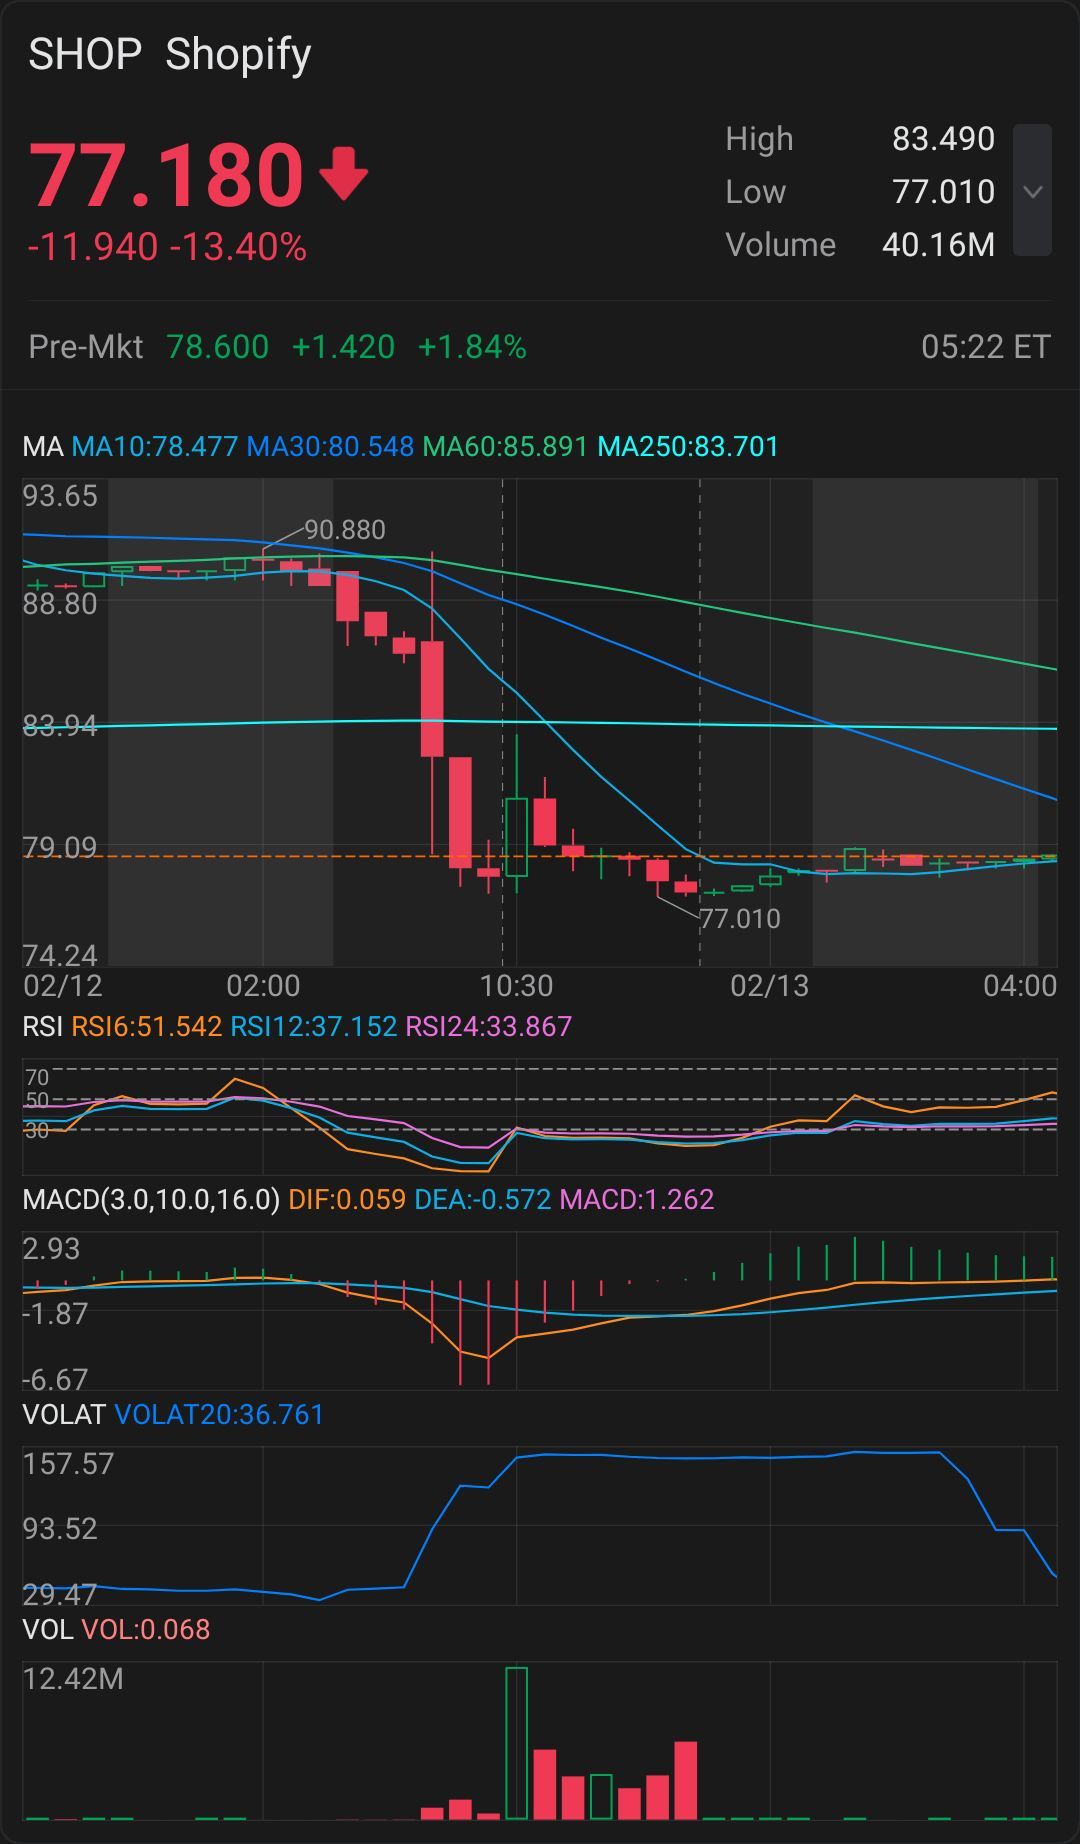Tap the 77.010 low marker on chart
The height and width of the screenshot is (1844, 1080).
pyautogui.click(x=740, y=919)
